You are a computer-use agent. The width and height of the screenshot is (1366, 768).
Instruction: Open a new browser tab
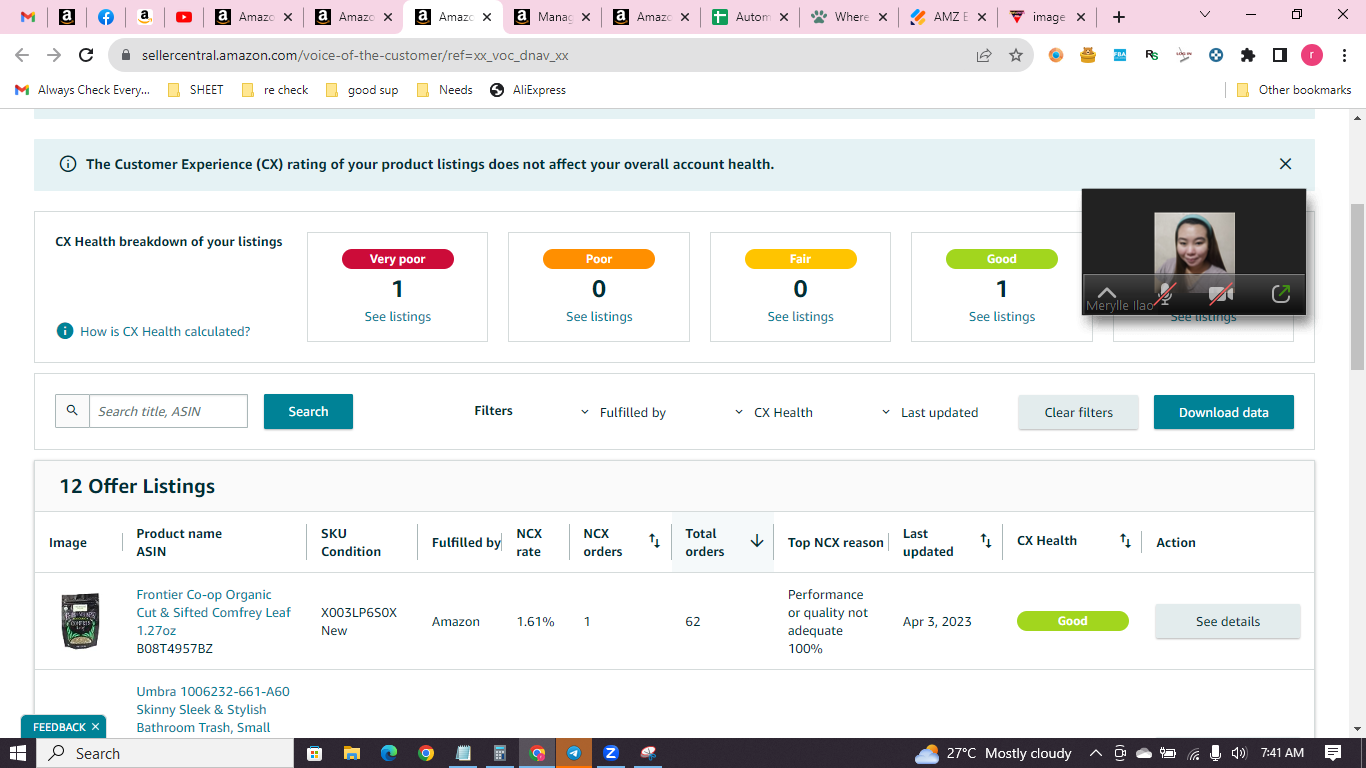[1119, 17]
